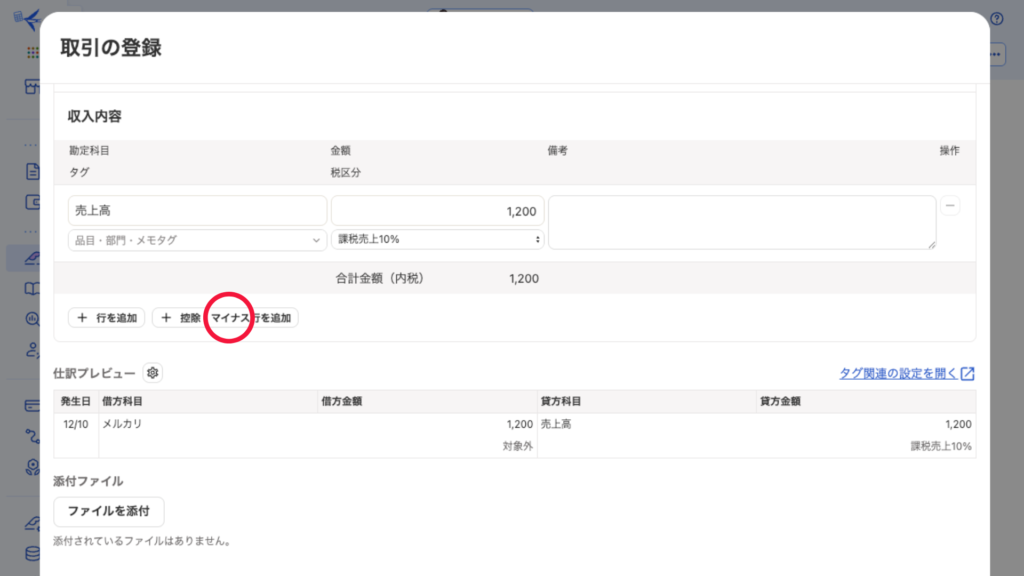Remove the row with the minus icon
This screenshot has width=1024, height=576.
(950, 206)
